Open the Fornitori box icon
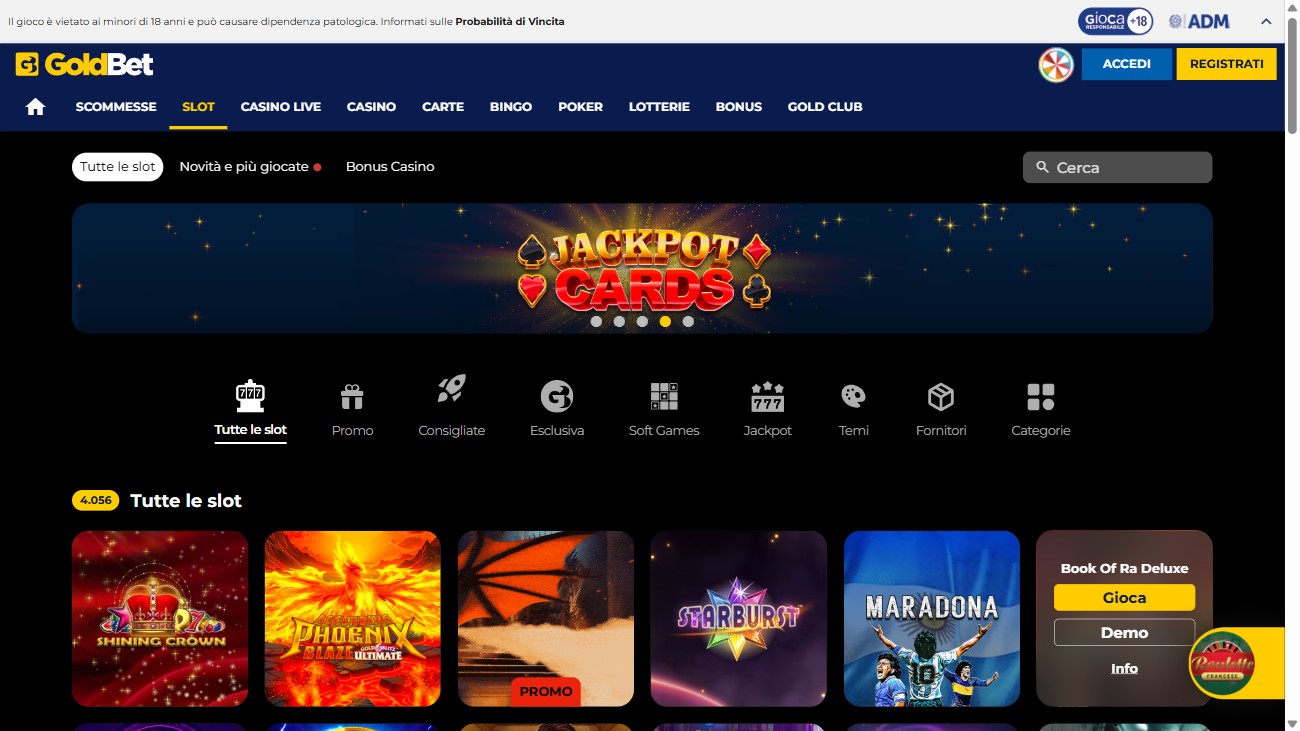Screen dimensions: 1300x731 pos(941,397)
